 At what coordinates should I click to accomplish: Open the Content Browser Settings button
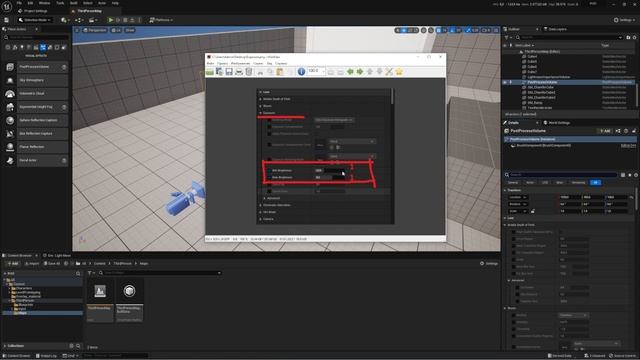[x=489, y=264]
